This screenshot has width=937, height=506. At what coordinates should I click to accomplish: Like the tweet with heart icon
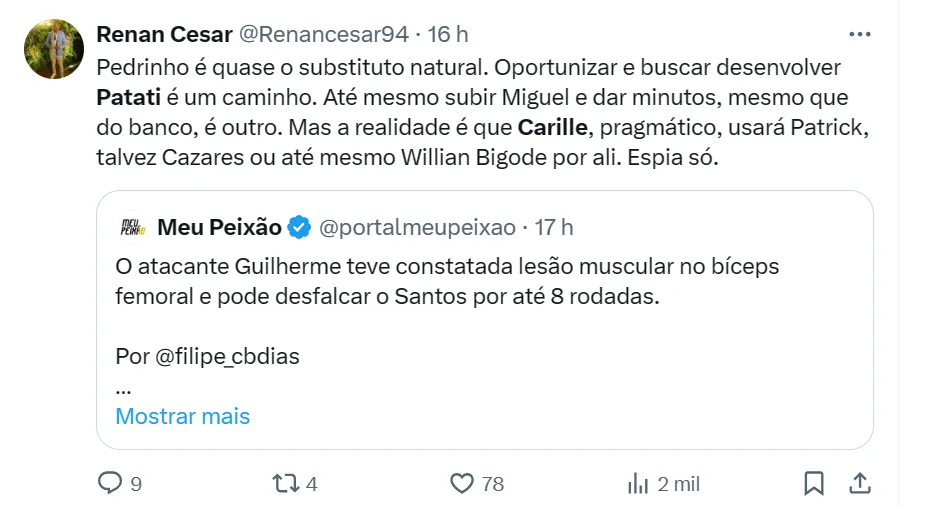tap(461, 484)
